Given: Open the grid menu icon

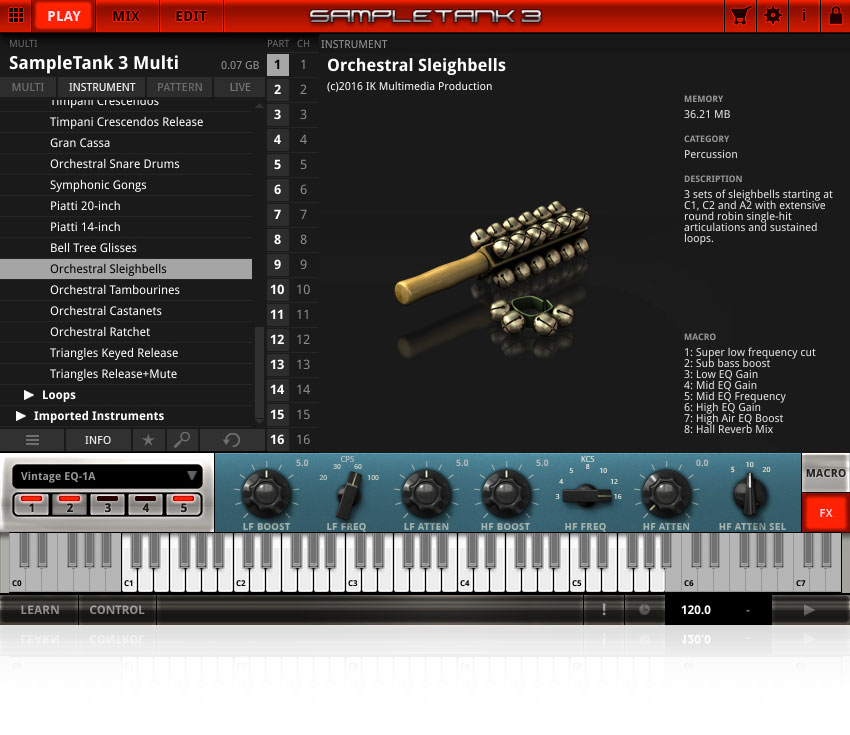Looking at the screenshot, I should coord(16,16).
